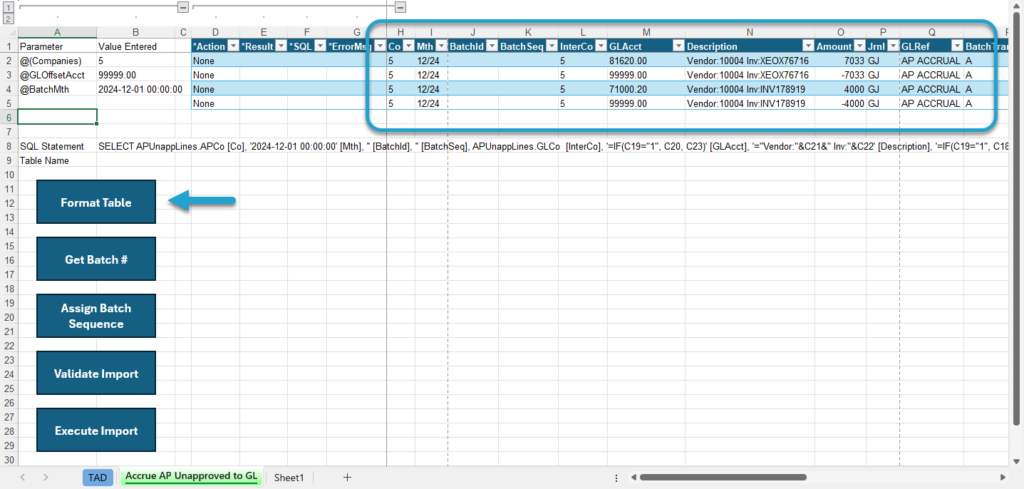Open the InterCo column filter dropdown
The width and height of the screenshot is (1024, 489).
600,46
